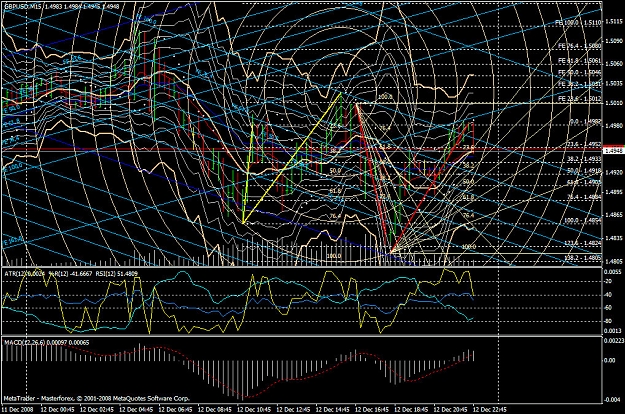Click the 1.5035 price scale value
This screenshot has height=414, width=625.
point(614,83)
